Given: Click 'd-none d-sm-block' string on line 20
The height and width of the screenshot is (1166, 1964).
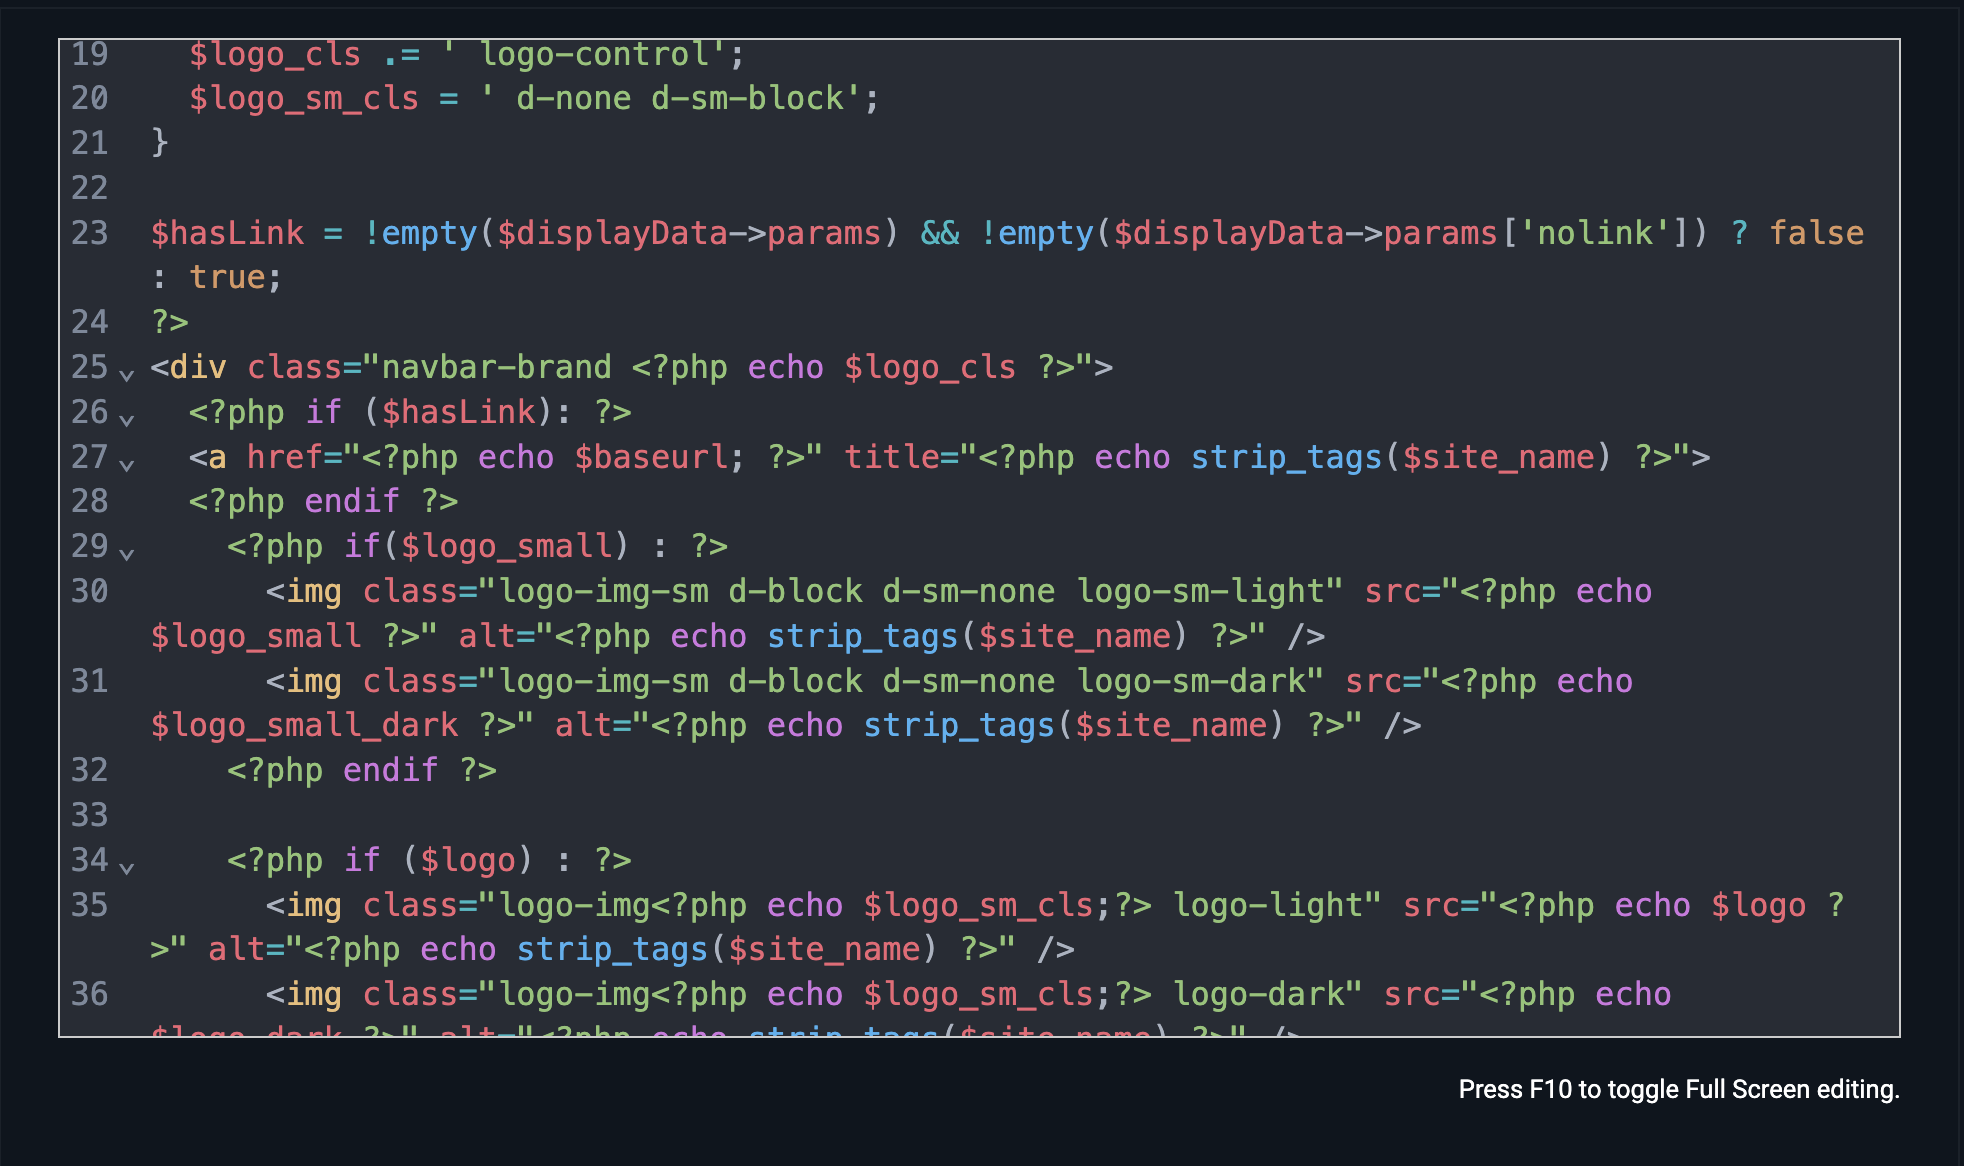Looking at the screenshot, I should pos(680,98).
